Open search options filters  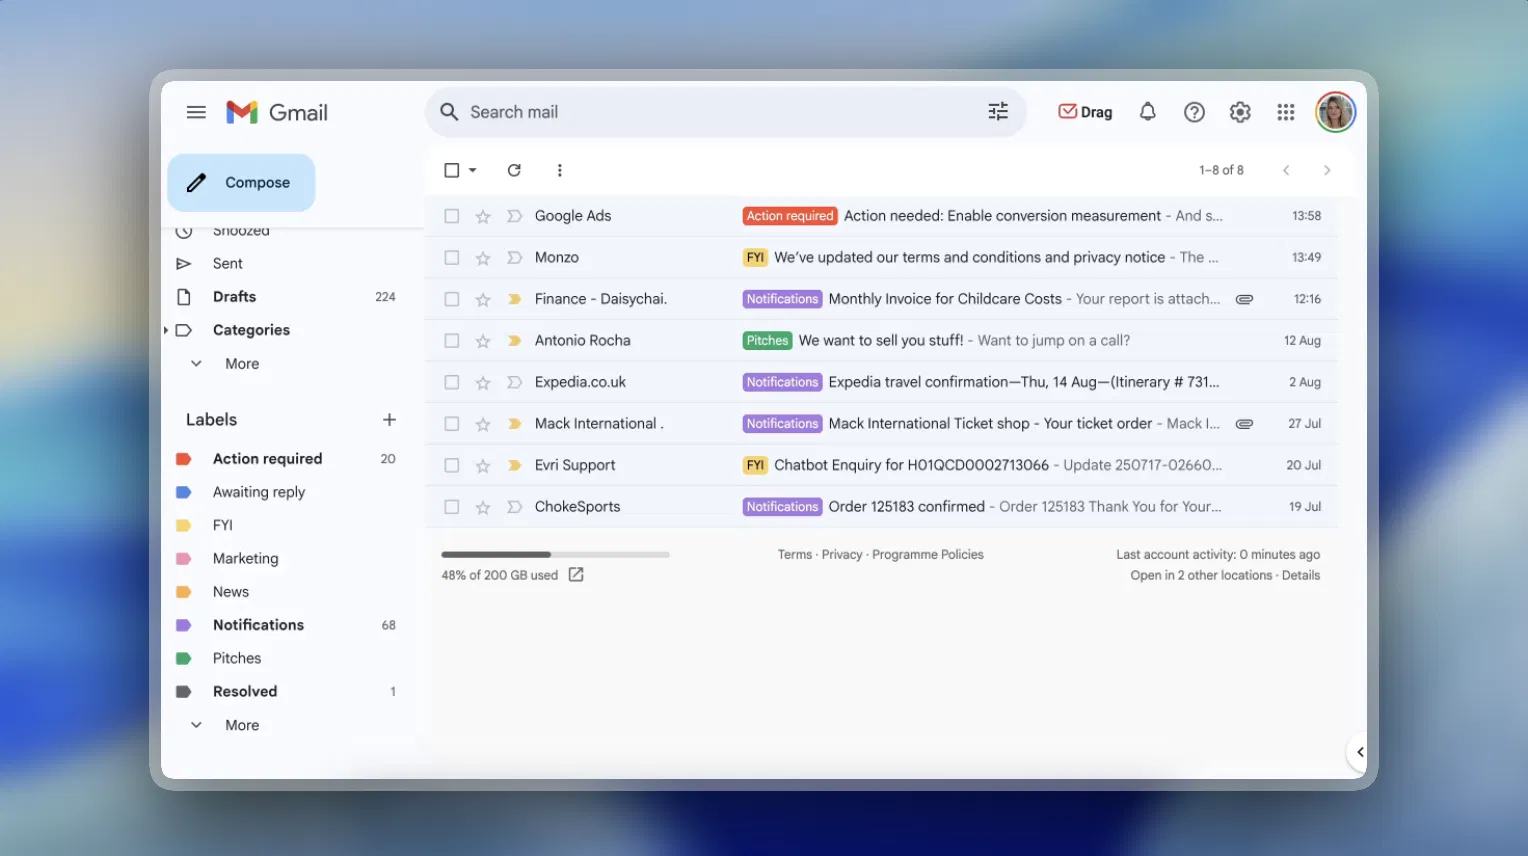(x=997, y=111)
